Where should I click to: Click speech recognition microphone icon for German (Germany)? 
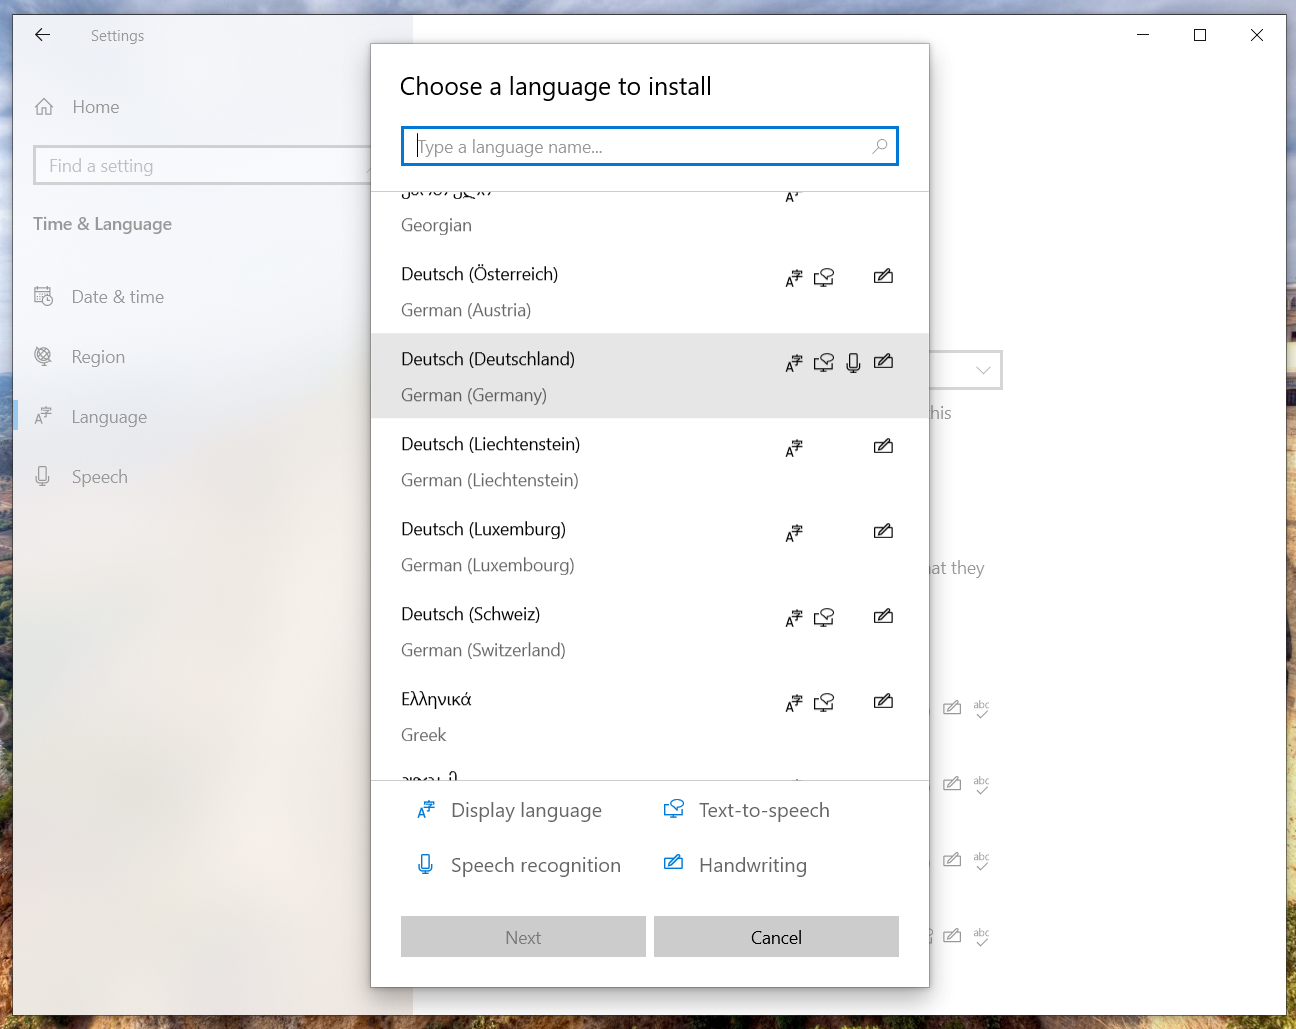pyautogui.click(x=853, y=363)
